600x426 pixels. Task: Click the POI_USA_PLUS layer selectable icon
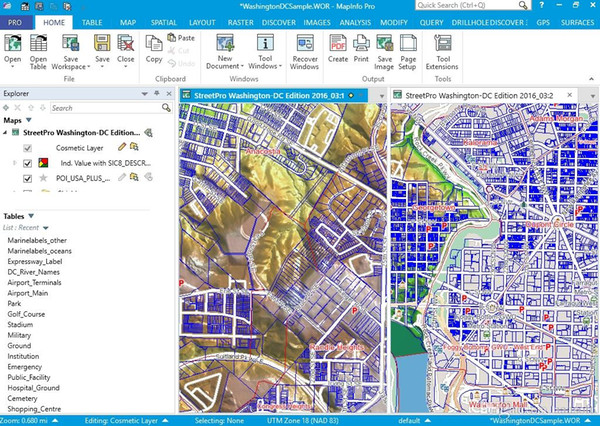[x=134, y=177]
